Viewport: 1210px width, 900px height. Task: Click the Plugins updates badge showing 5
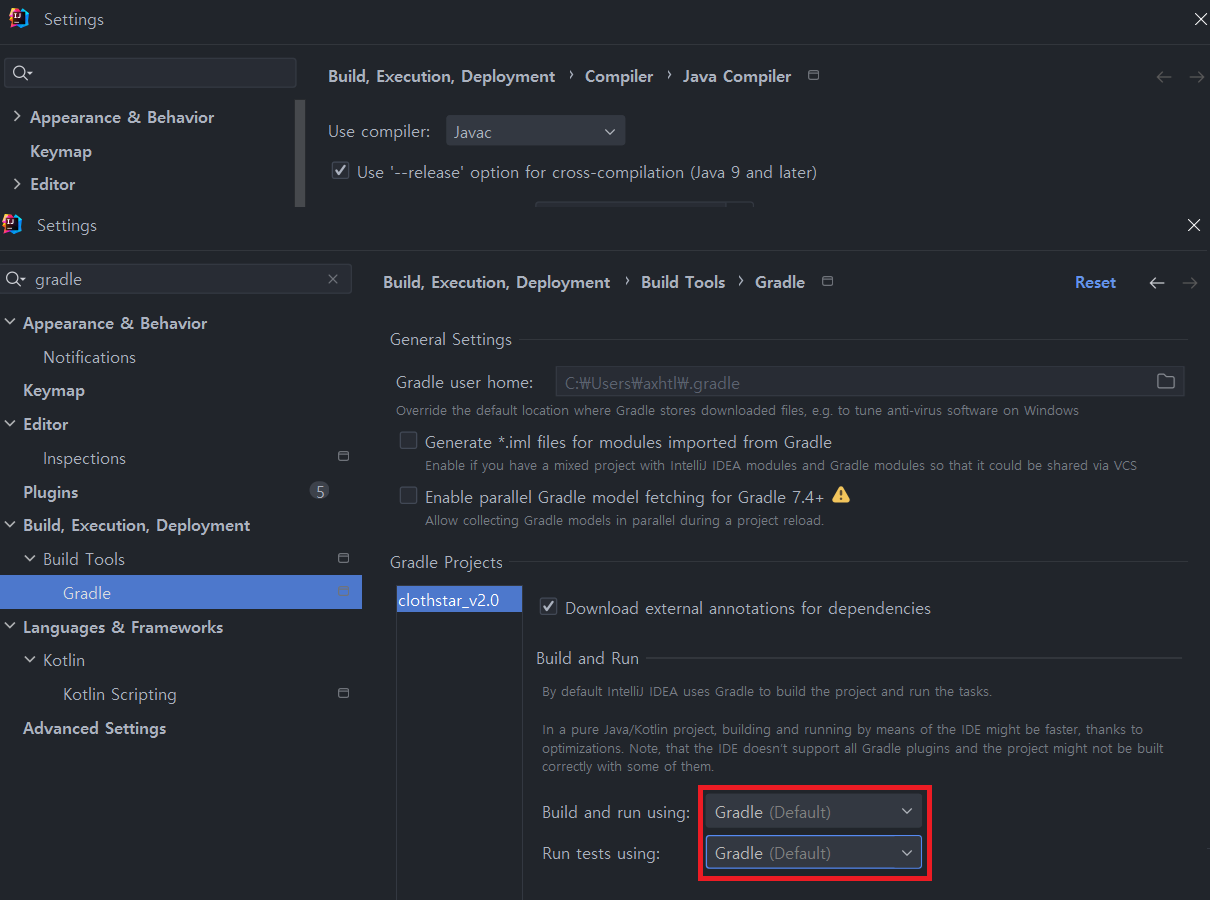(319, 491)
